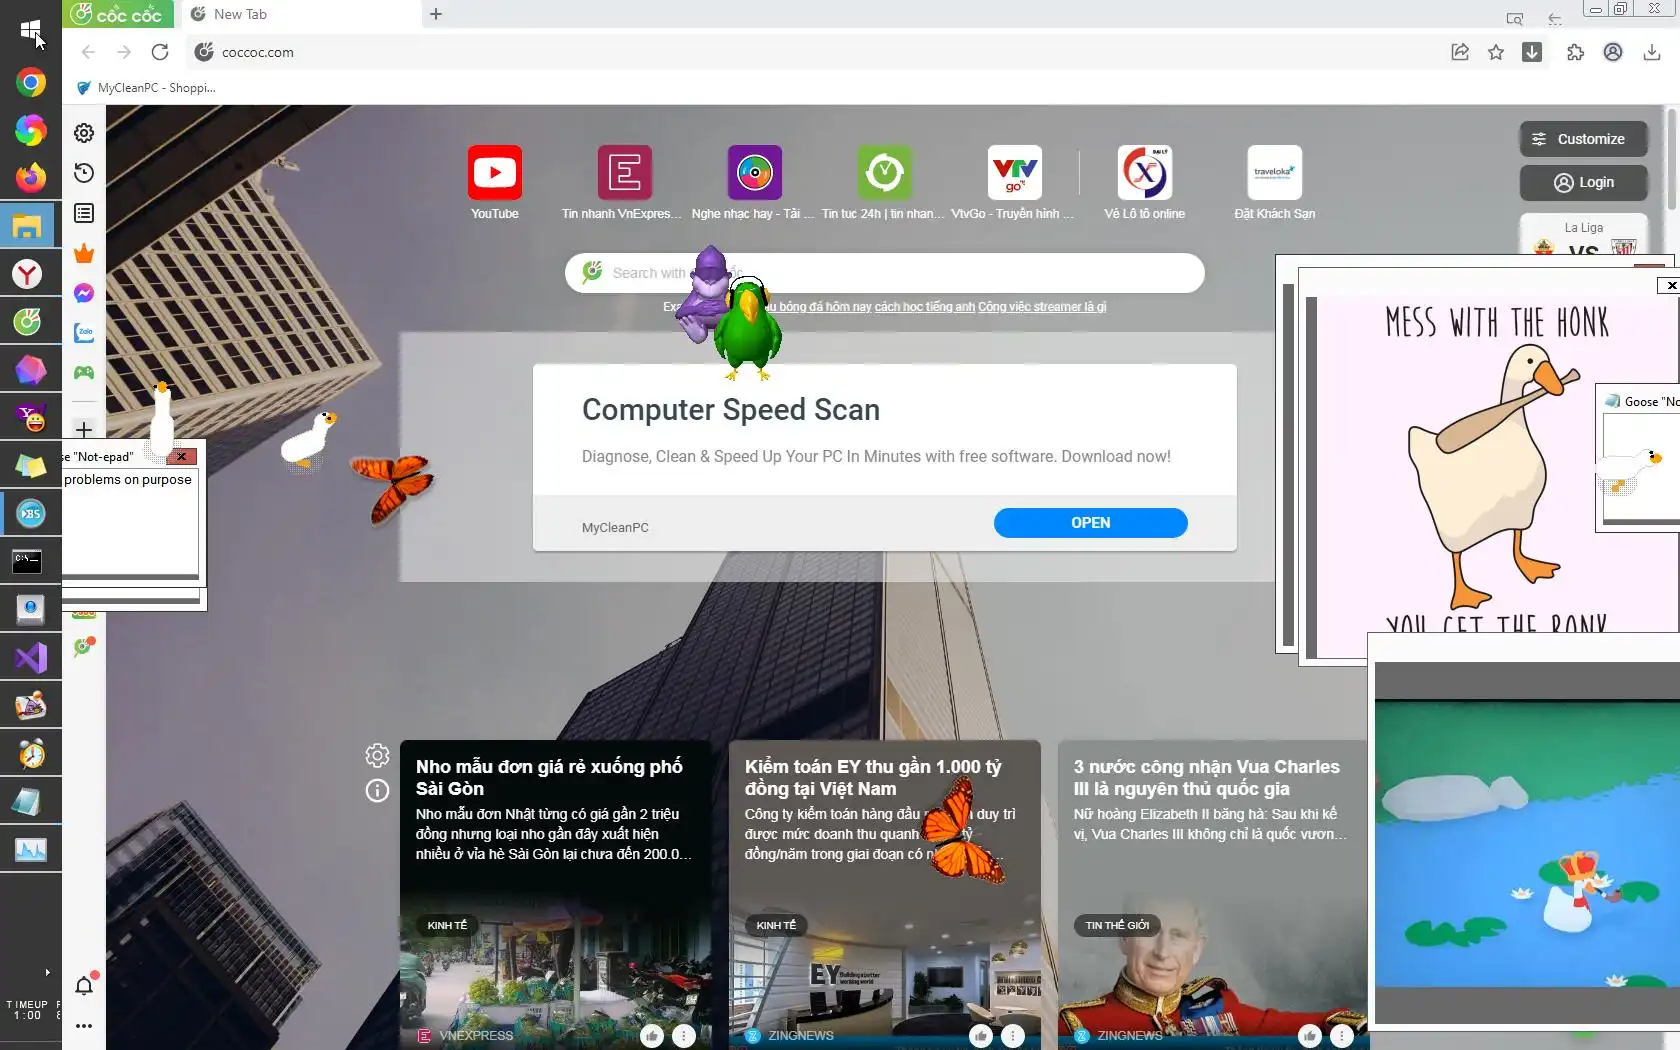This screenshot has width=1680, height=1050.
Task: Open the Vé Lô tô online tile
Action: pos(1144,183)
